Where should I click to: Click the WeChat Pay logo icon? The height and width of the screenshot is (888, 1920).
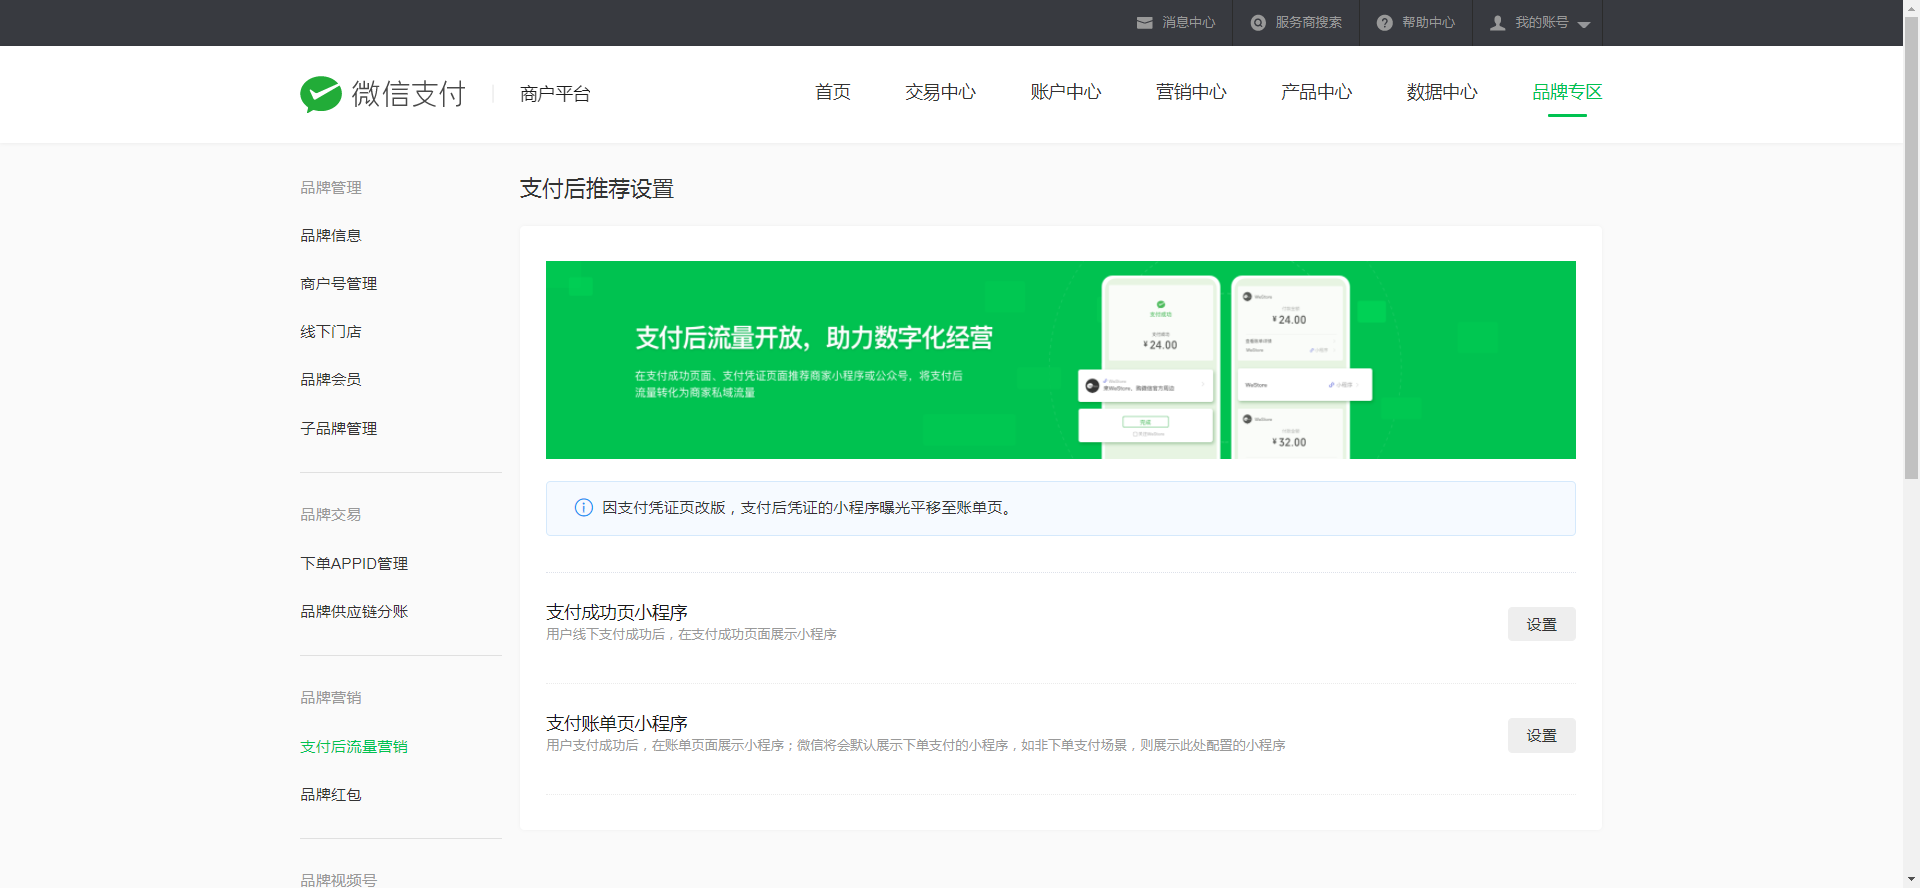[321, 94]
